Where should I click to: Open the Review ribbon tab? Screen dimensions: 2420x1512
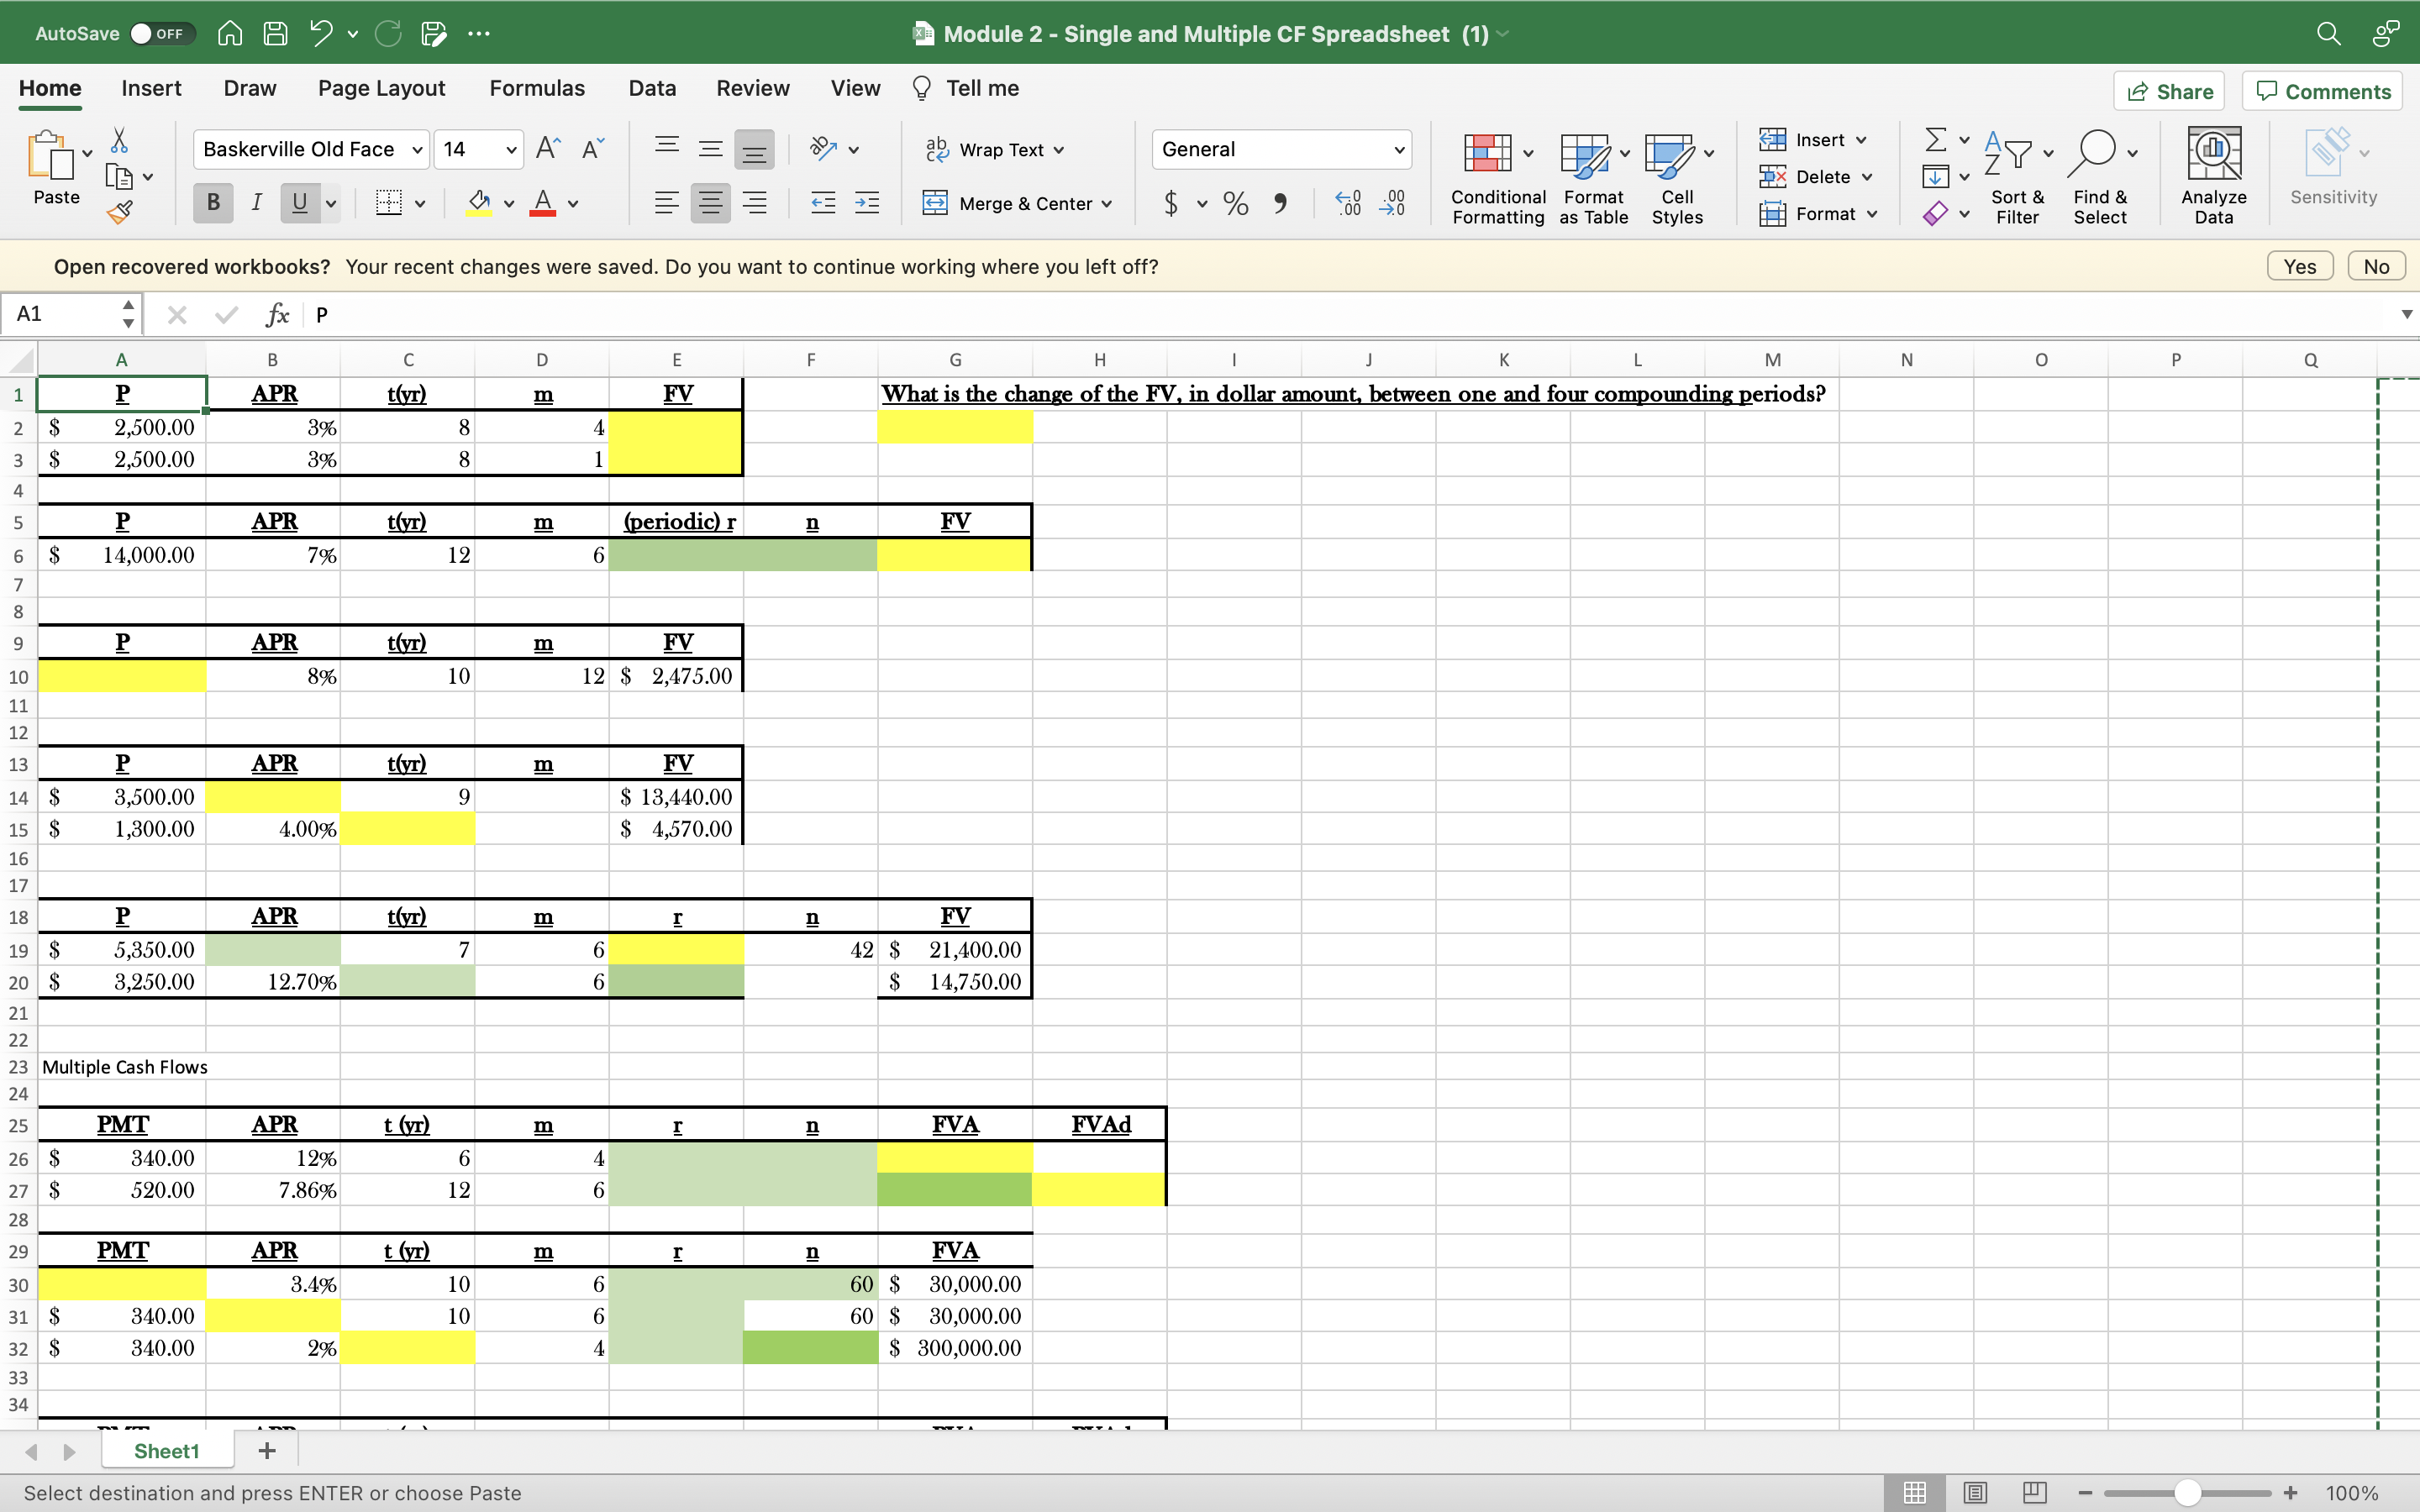752,88
